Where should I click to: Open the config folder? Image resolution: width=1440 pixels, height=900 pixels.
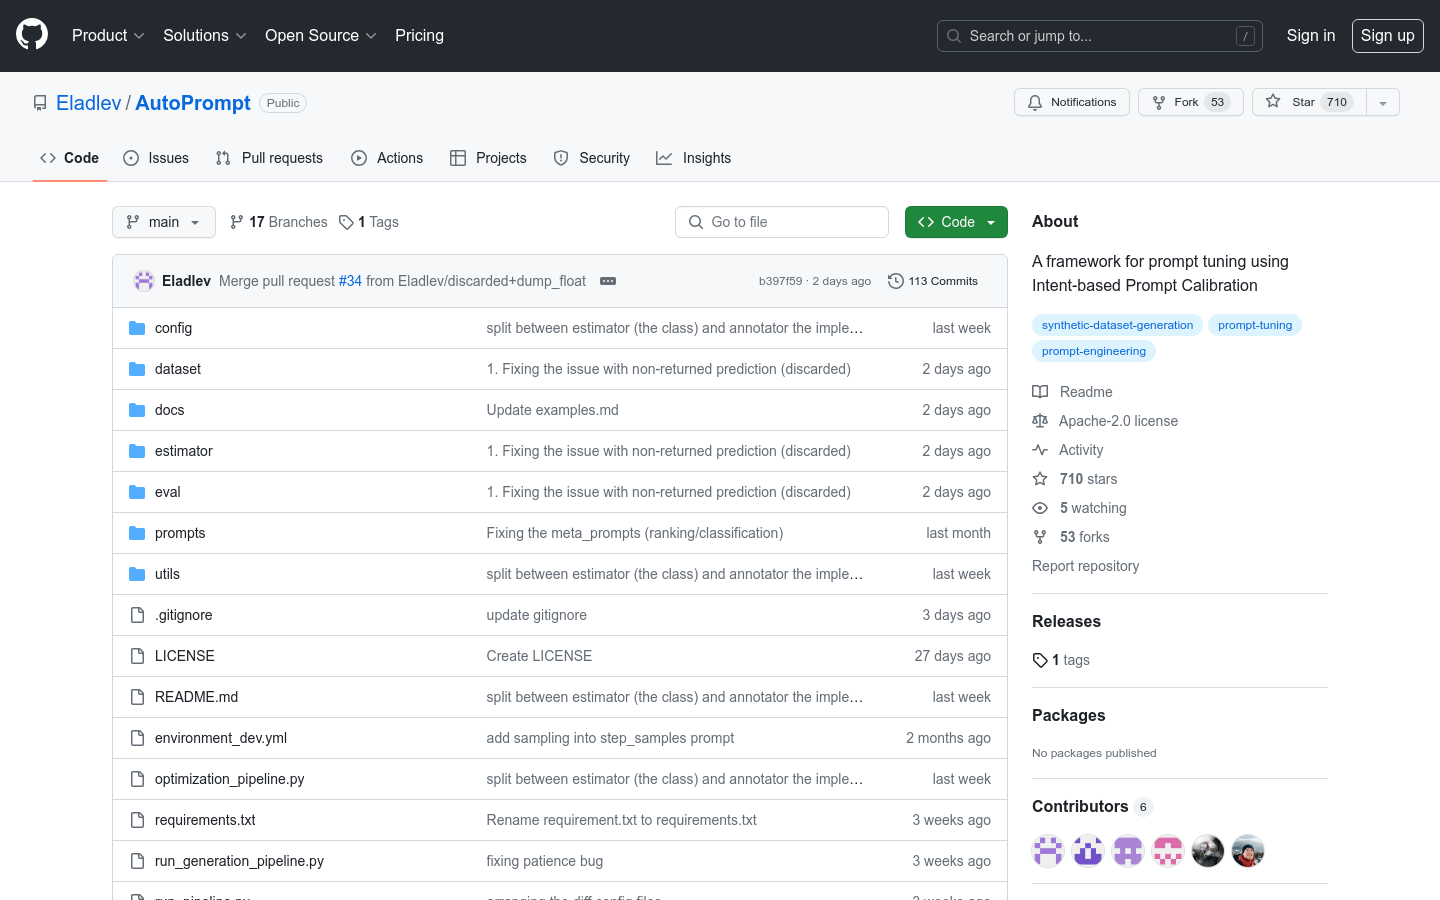click(x=173, y=328)
